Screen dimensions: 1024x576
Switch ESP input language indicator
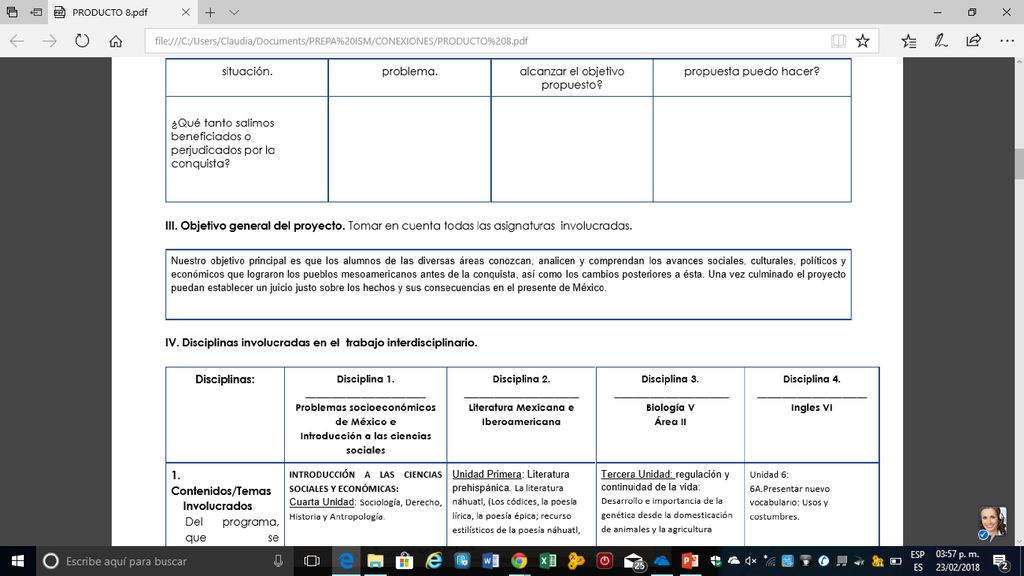pyautogui.click(x=918, y=561)
